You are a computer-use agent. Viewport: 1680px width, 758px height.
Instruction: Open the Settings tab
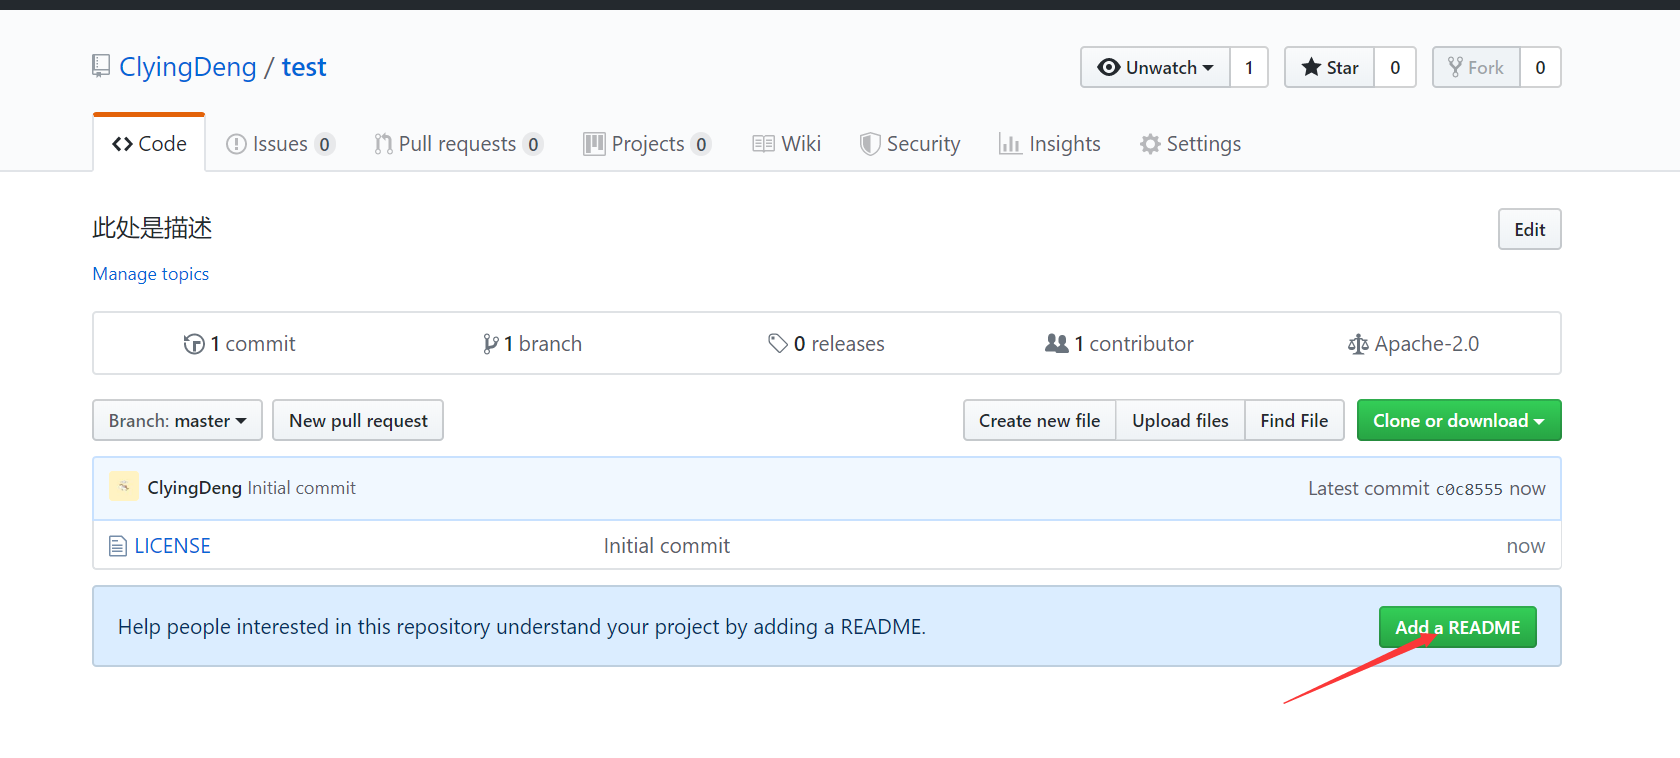click(x=1190, y=144)
